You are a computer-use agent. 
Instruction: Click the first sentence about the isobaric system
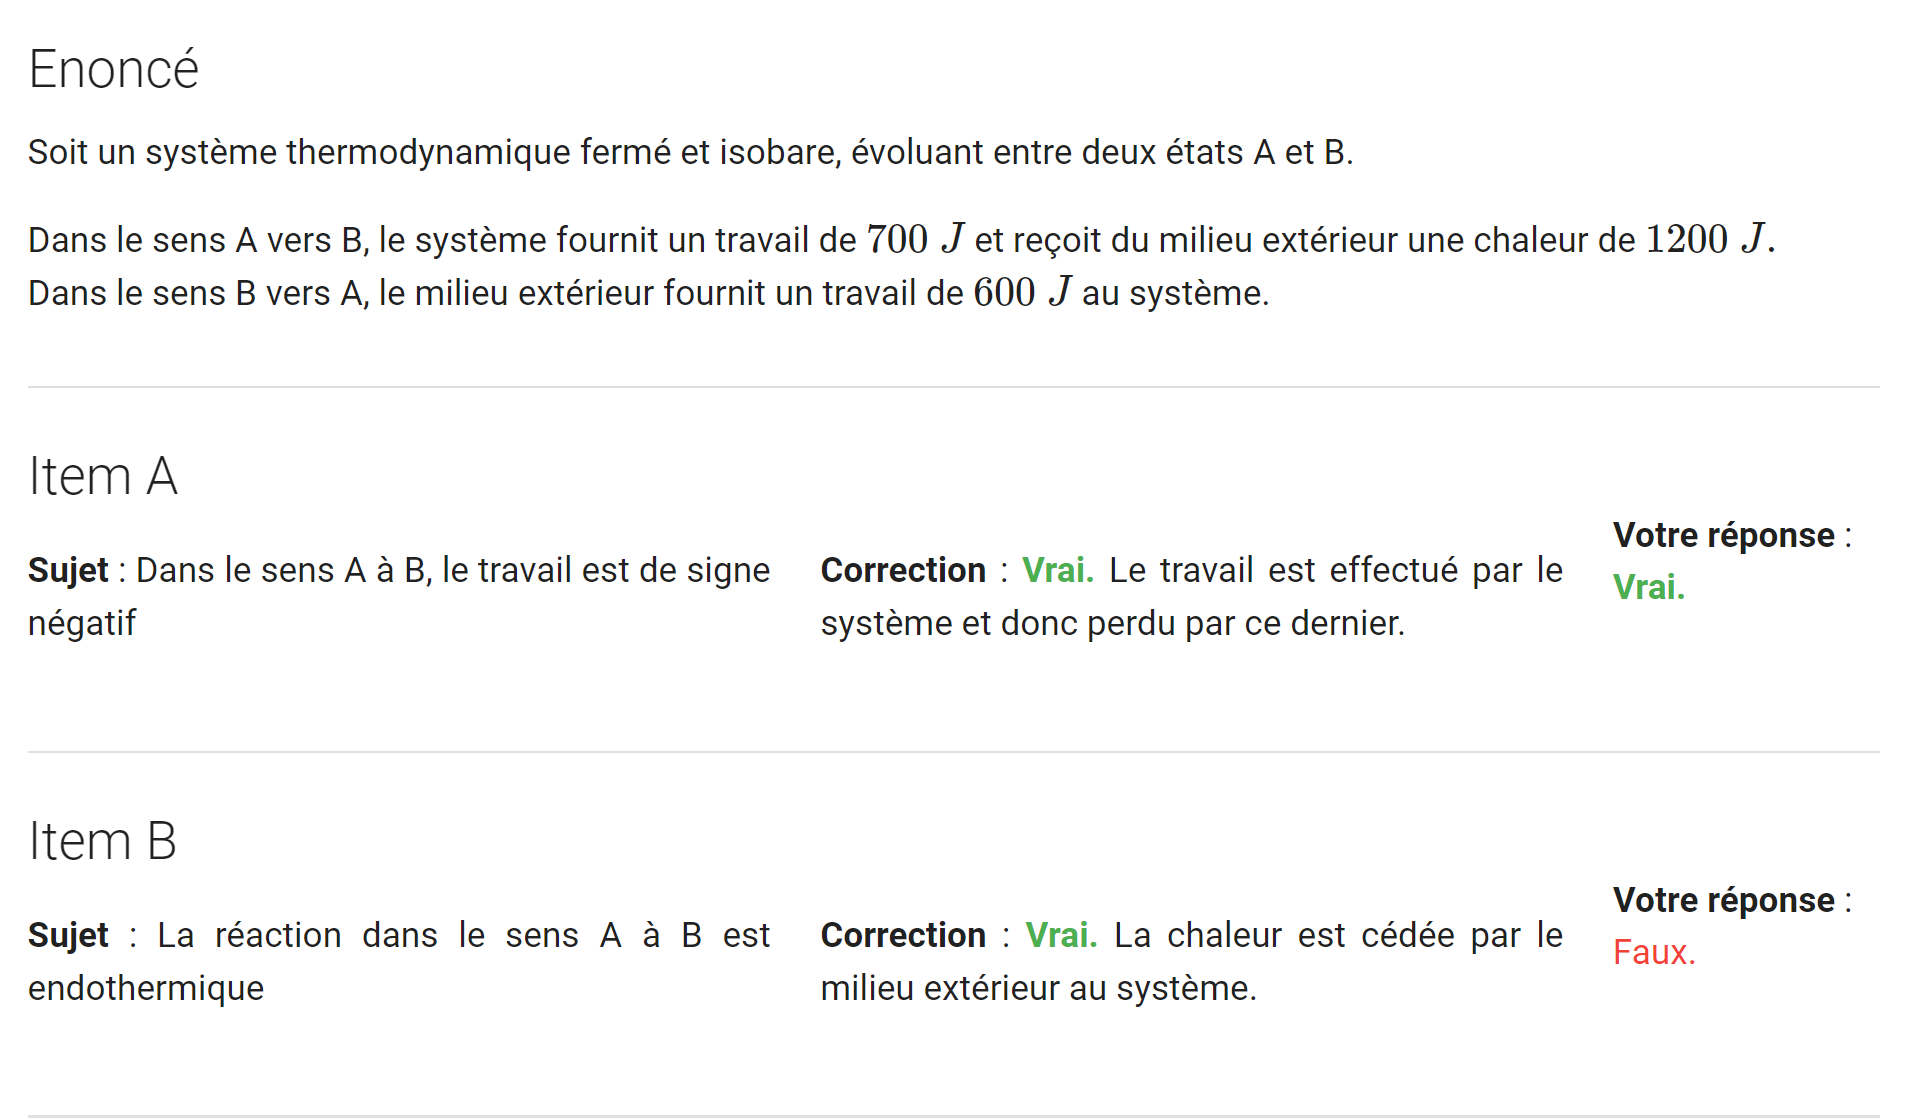click(690, 152)
